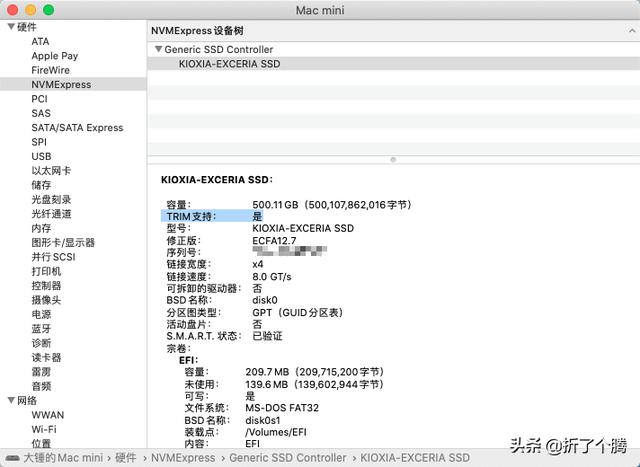Screen dimensions: 640x467
Task: Open 音频 audio category
Action: pos(41,386)
